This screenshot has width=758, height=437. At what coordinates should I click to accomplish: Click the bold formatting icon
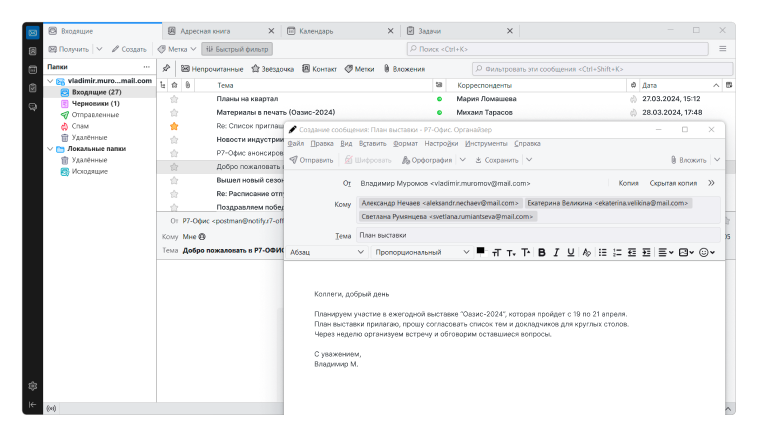[541, 253]
